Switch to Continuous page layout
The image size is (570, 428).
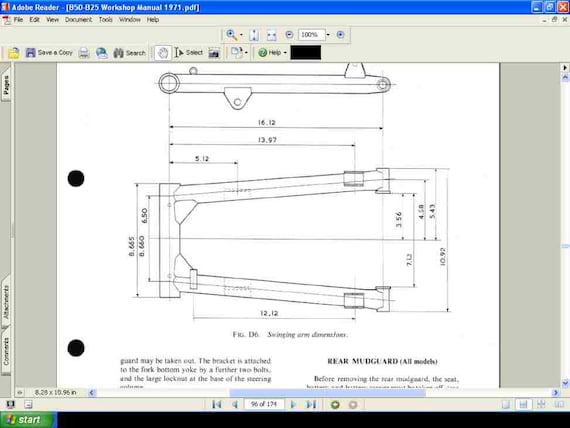click(523, 404)
